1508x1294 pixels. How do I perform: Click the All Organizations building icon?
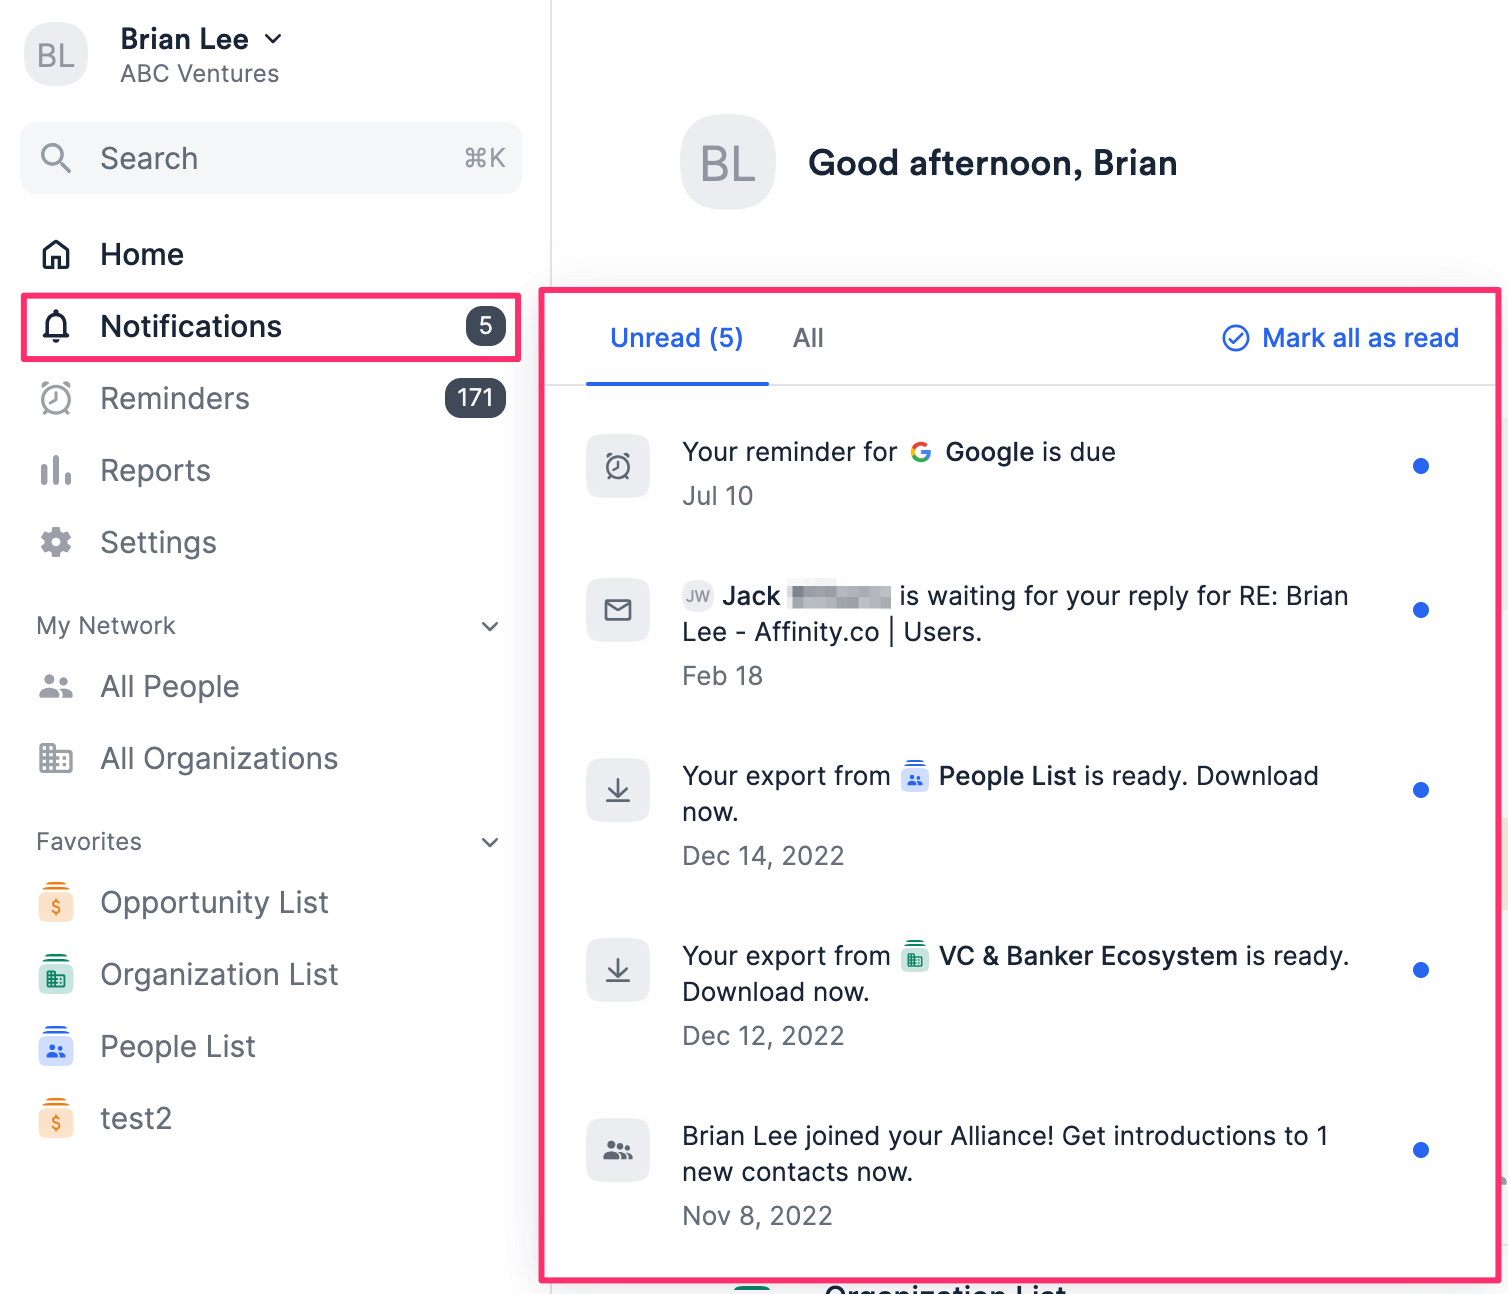click(56, 758)
